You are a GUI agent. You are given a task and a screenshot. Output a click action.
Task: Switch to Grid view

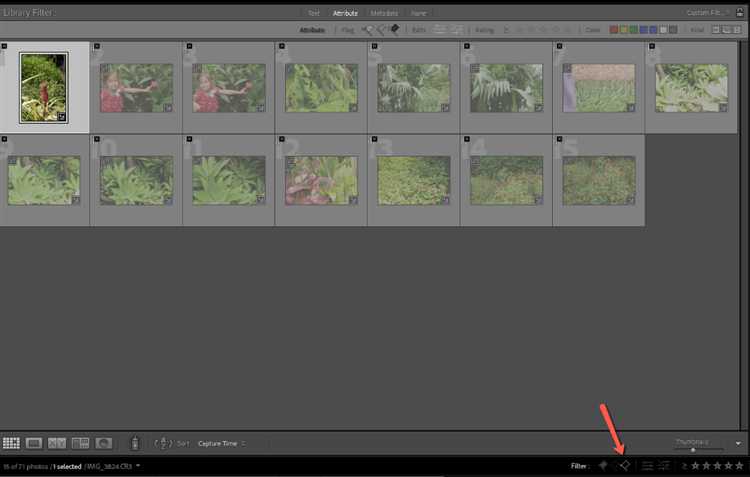[11, 443]
